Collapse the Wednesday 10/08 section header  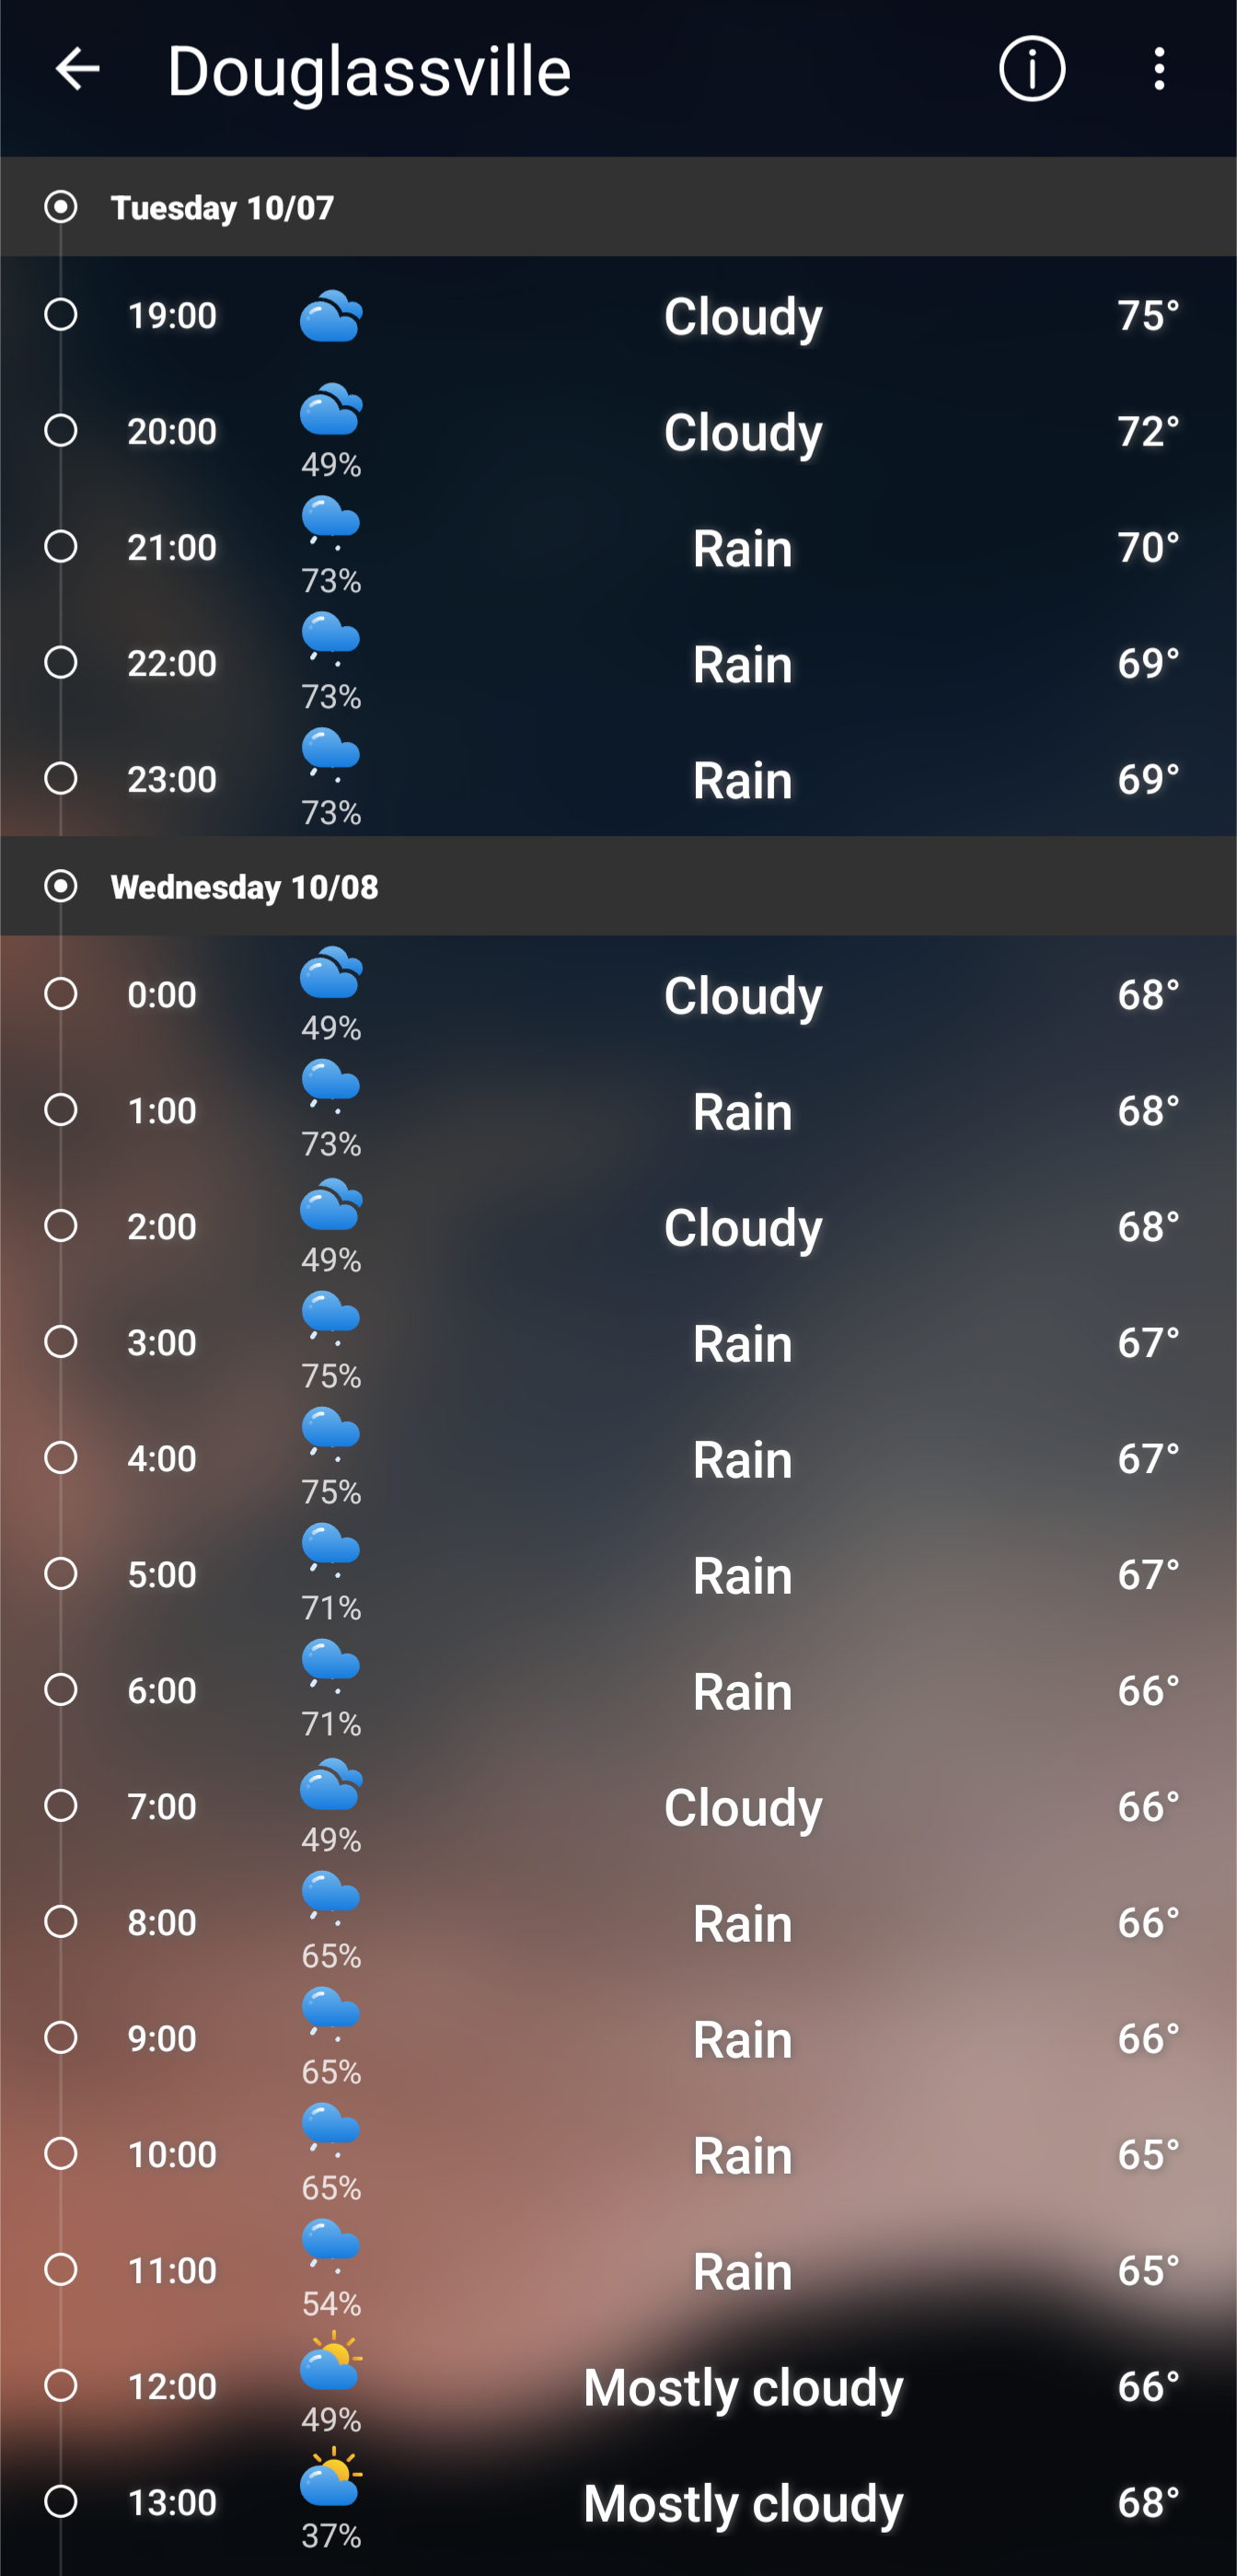pos(618,886)
